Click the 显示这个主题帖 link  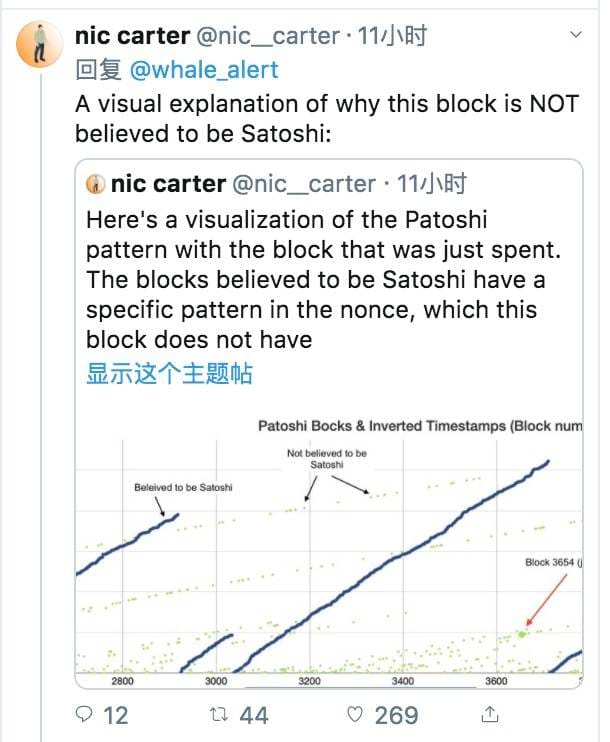(169, 374)
